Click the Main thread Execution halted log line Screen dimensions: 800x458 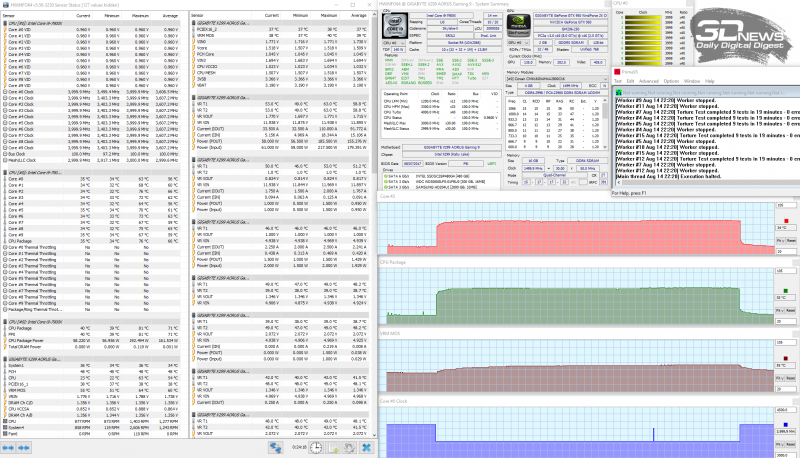click(x=668, y=176)
